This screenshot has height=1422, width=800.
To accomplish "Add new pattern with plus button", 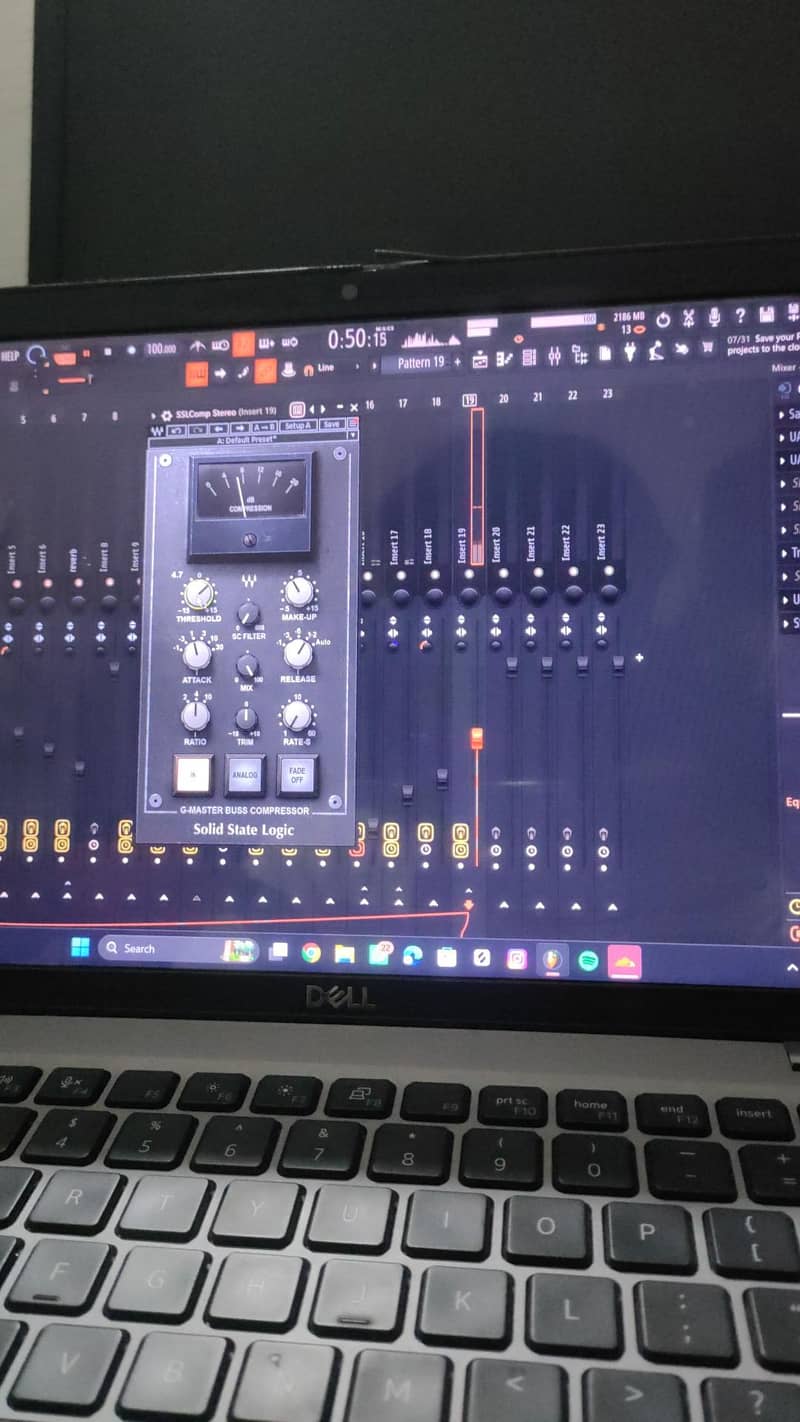I will click(x=458, y=362).
